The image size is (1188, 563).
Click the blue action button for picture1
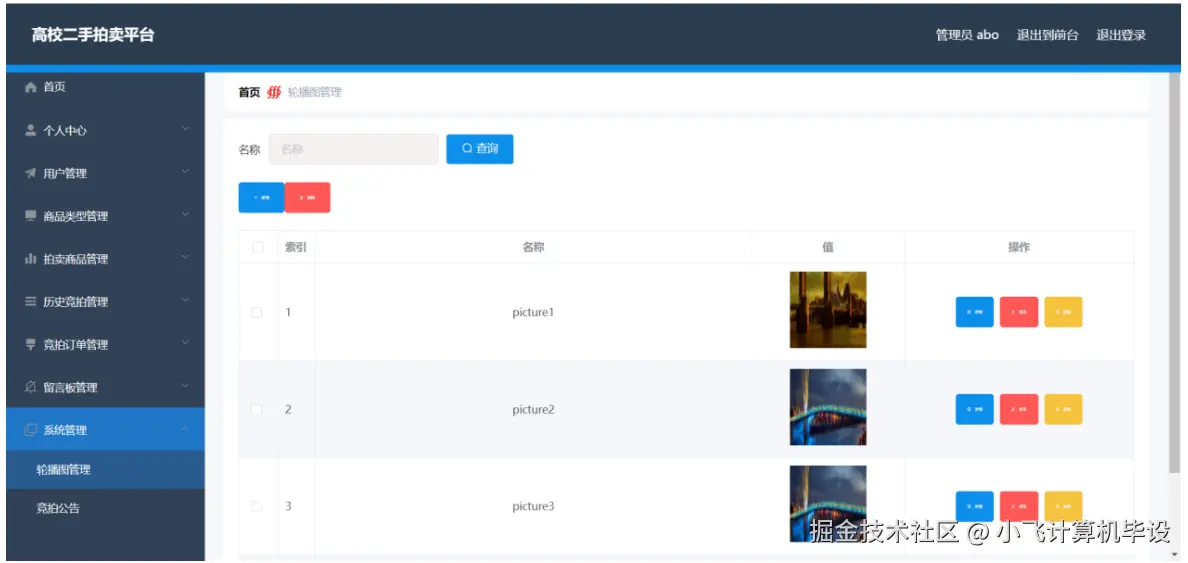click(x=974, y=312)
